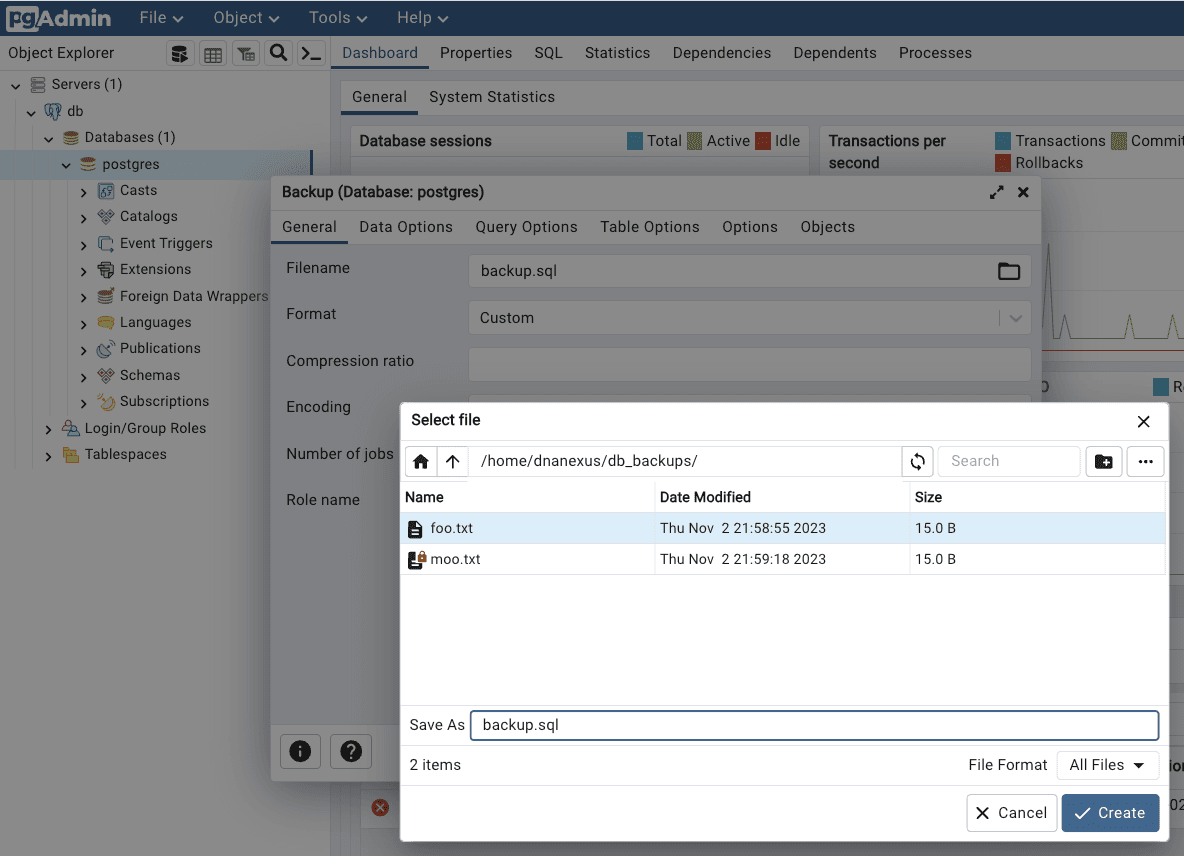Switch to the Data Options tab
This screenshot has width=1184, height=856.
(406, 227)
